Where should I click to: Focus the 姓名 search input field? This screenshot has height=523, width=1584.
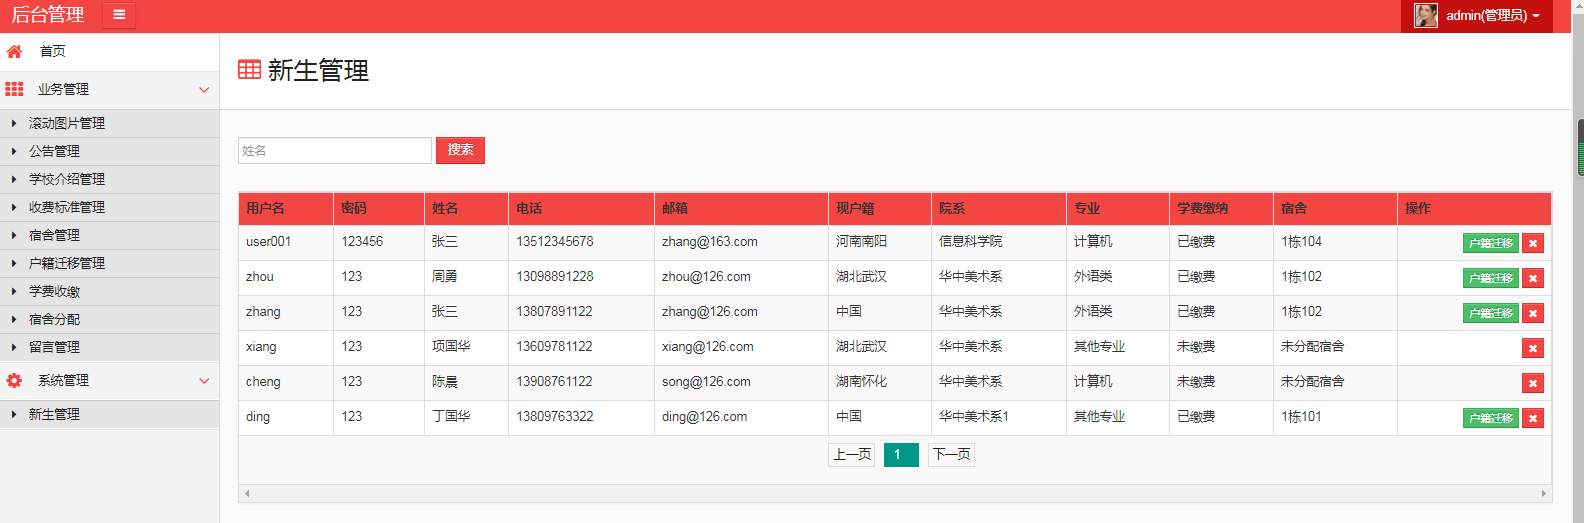click(335, 150)
